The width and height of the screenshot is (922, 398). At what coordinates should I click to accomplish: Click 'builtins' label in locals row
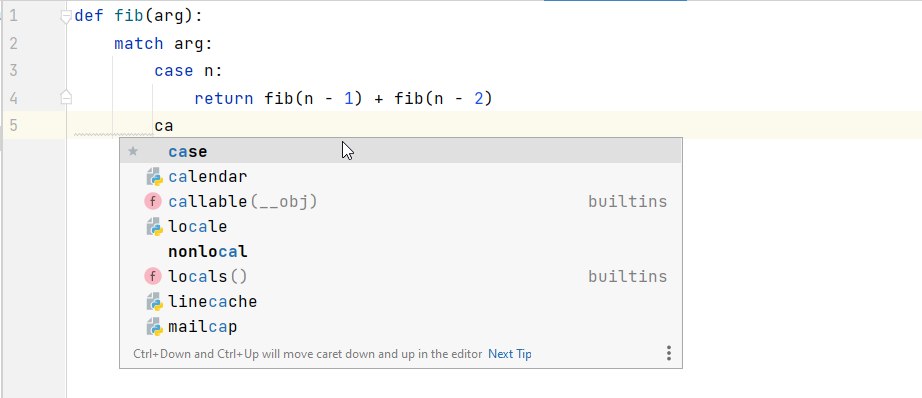click(627, 276)
